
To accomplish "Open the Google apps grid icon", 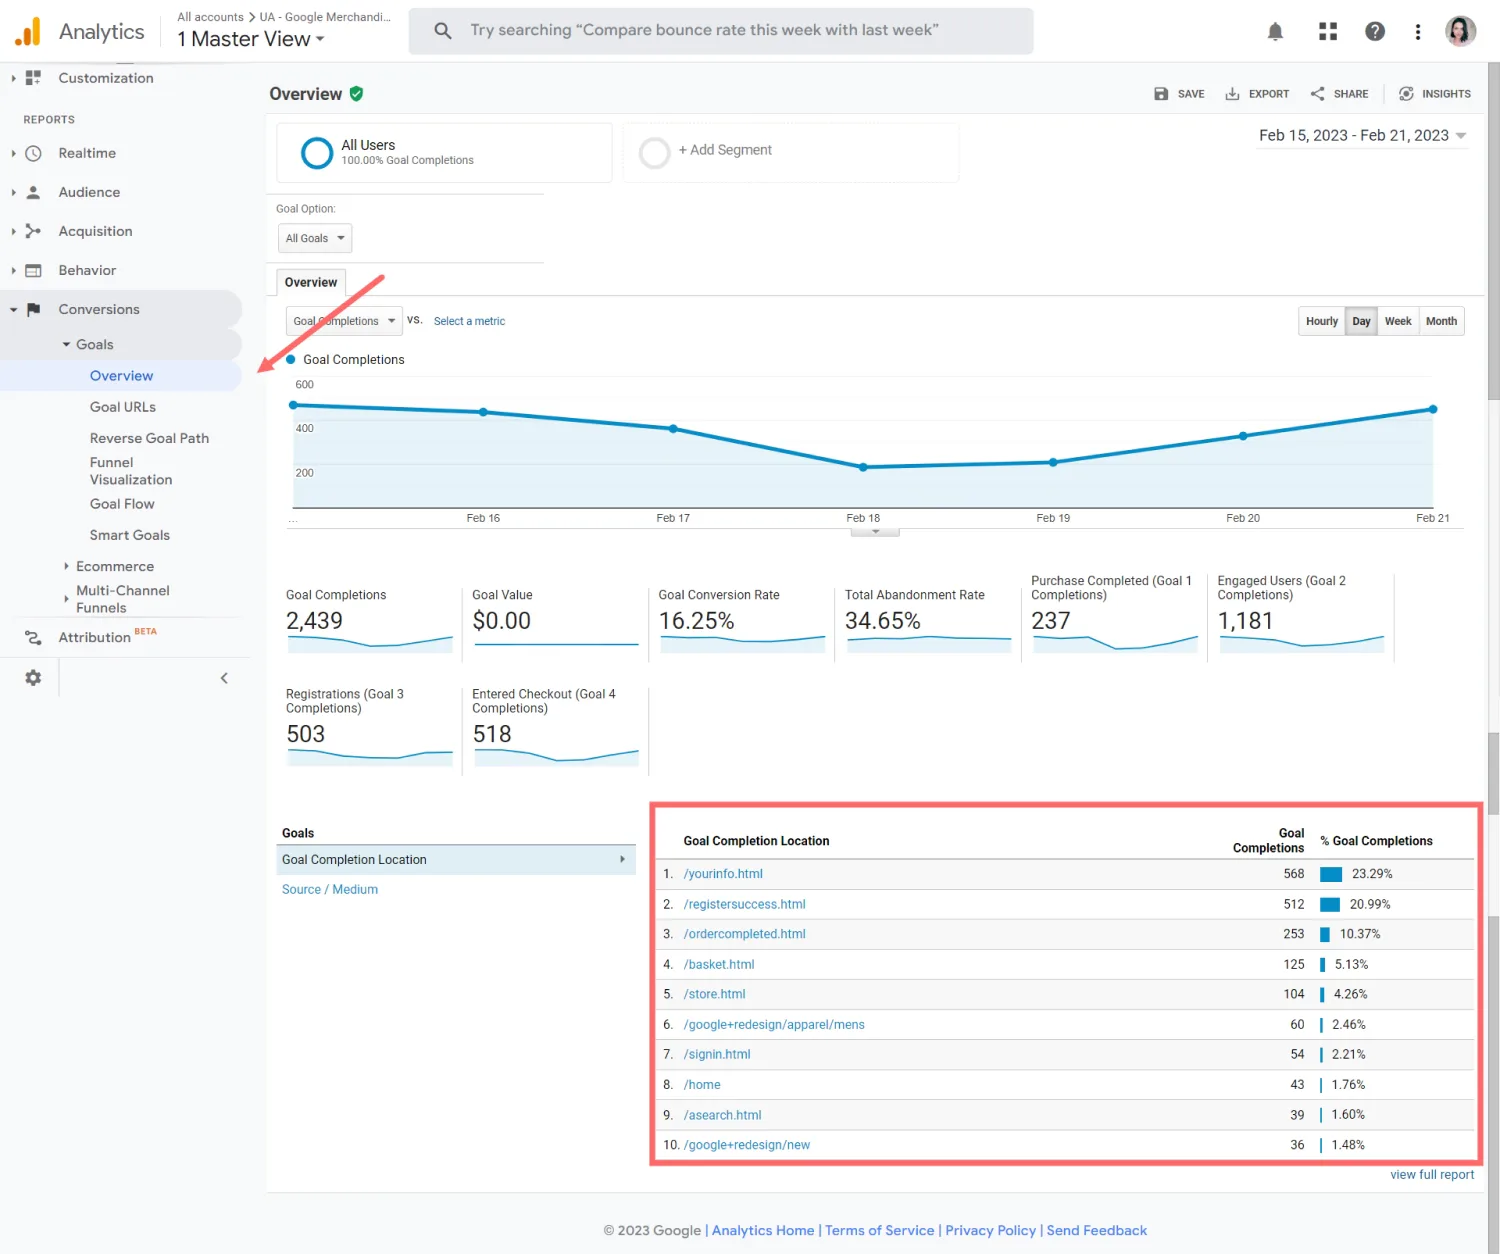I will point(1327,32).
